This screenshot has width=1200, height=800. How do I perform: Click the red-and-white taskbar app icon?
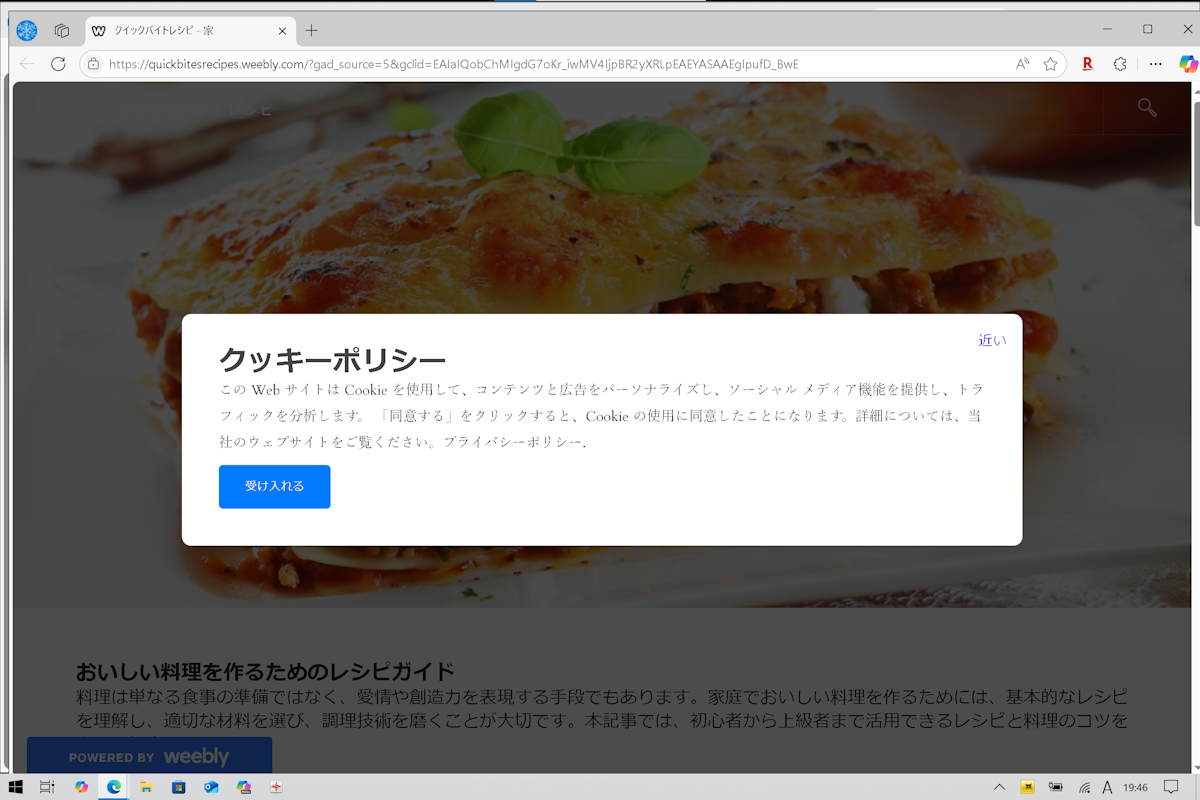coord(275,787)
